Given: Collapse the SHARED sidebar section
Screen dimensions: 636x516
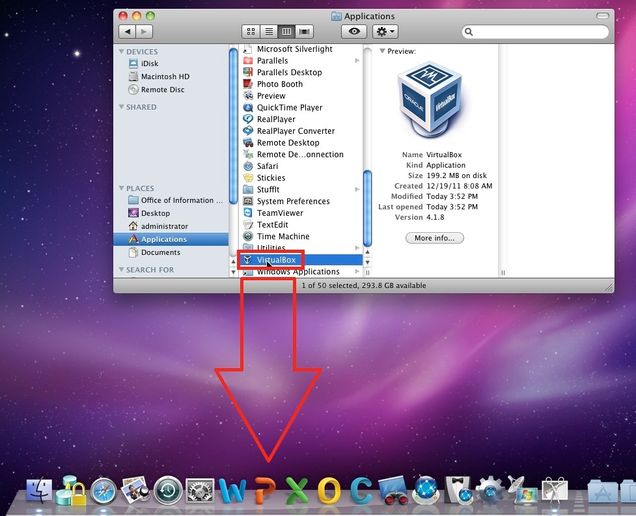Looking at the screenshot, I should click(x=121, y=107).
